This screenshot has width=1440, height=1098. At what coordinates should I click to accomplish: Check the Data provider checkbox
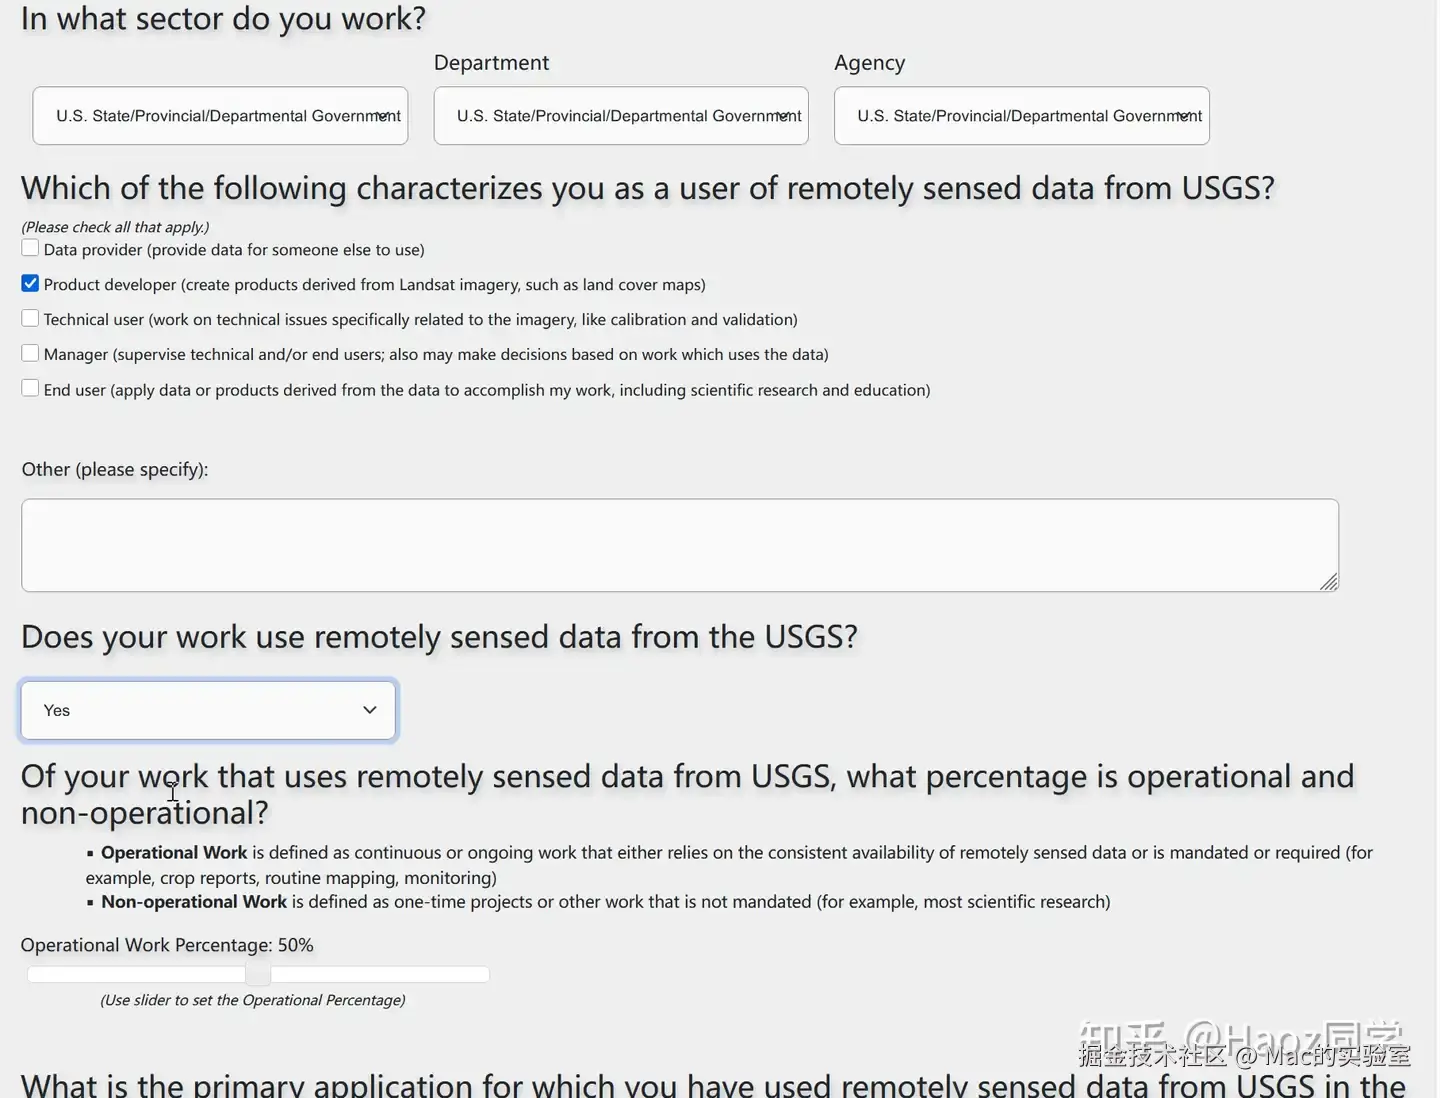point(31,248)
